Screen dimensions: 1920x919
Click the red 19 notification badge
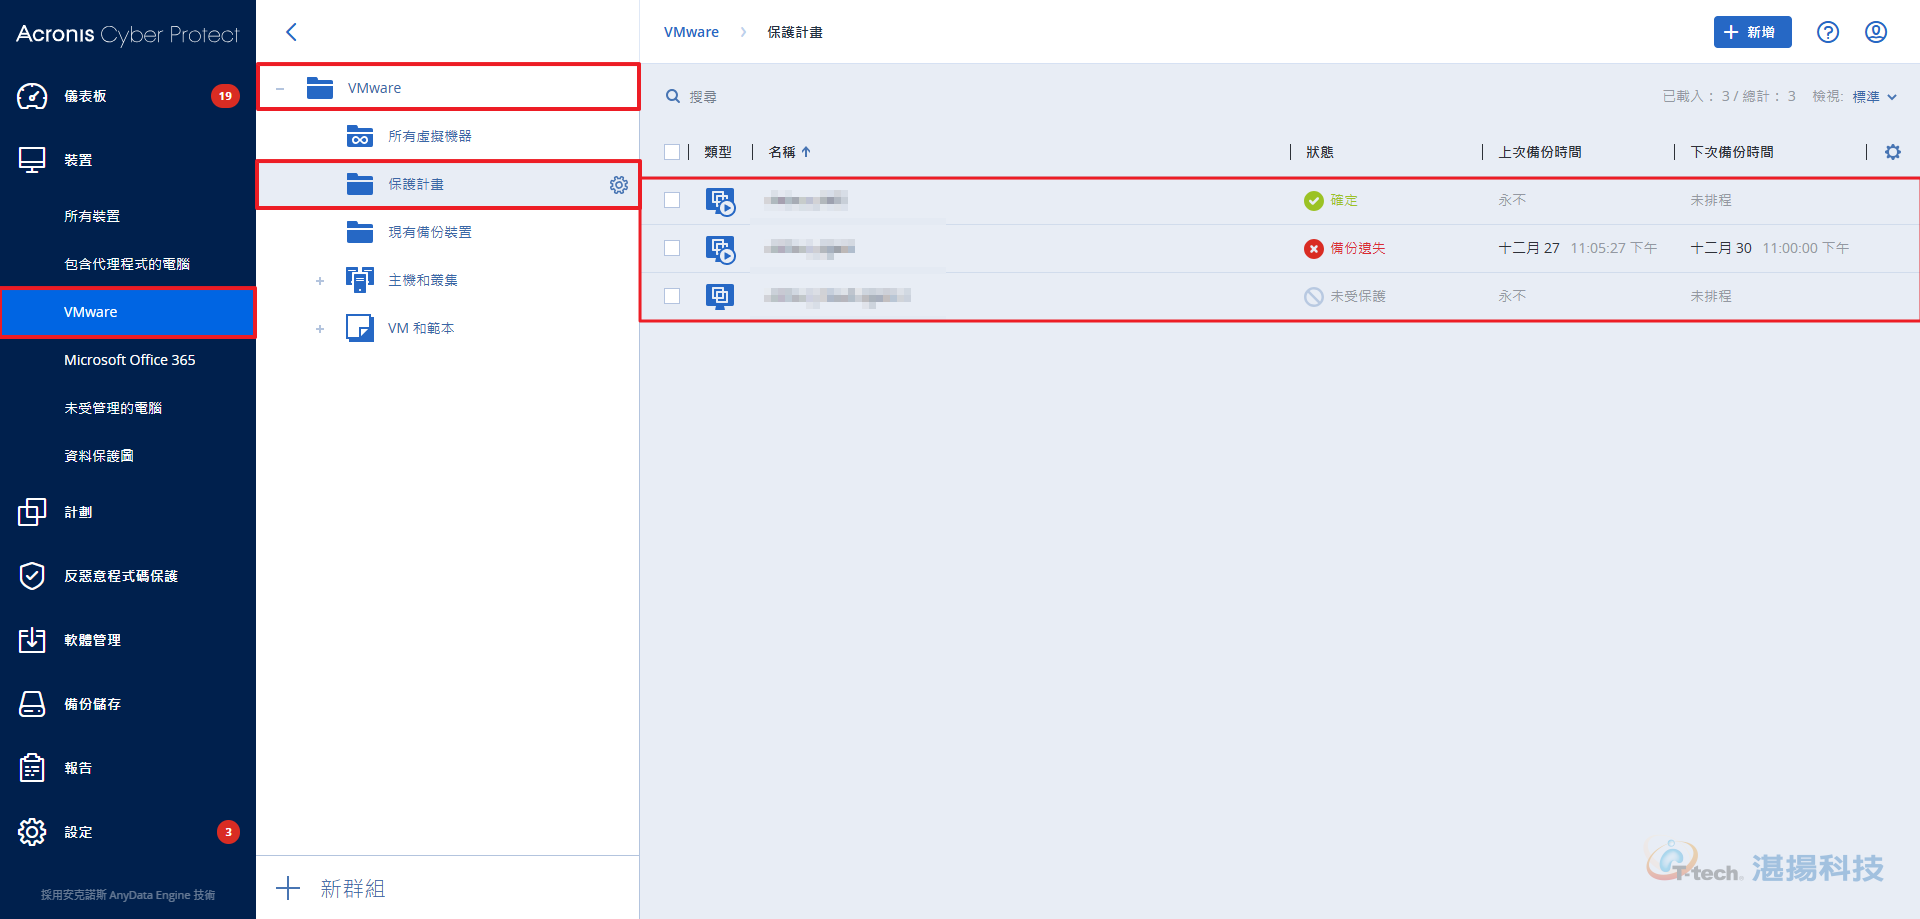click(225, 96)
